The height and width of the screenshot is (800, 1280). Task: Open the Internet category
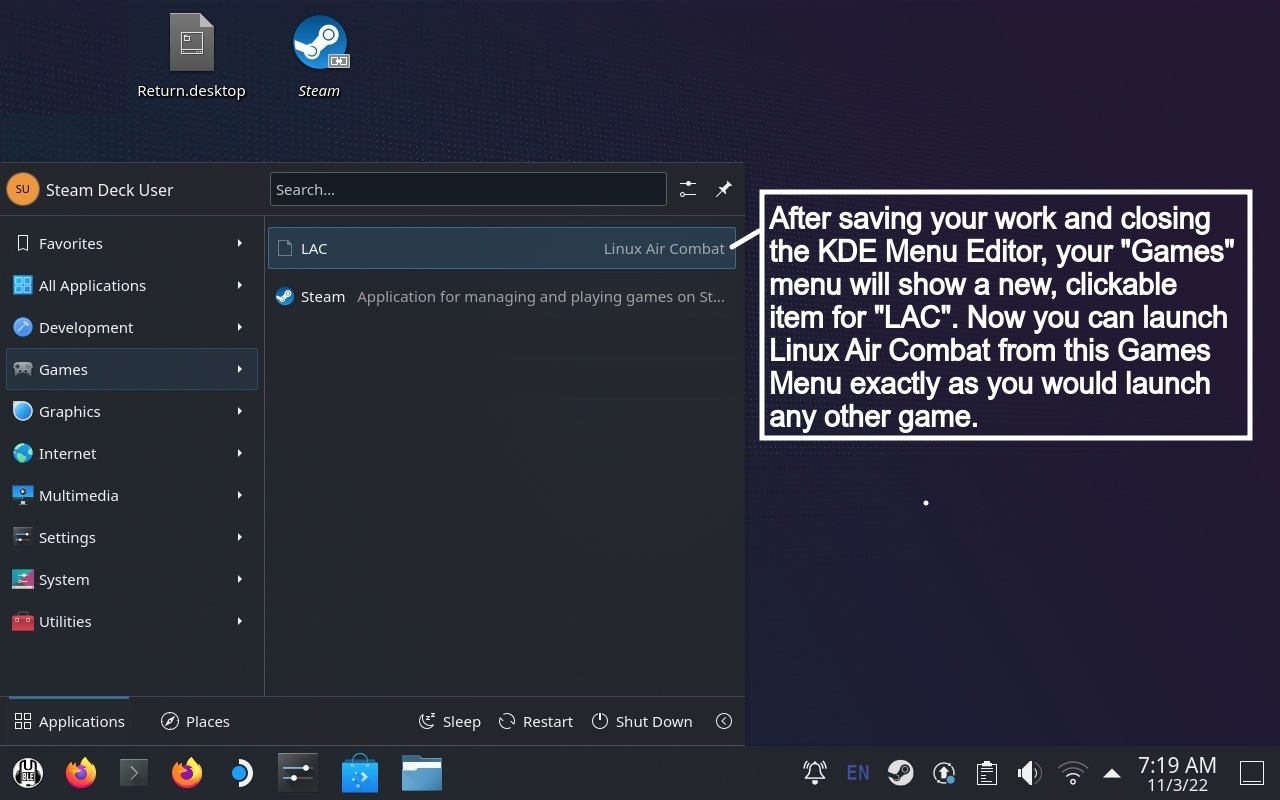(132, 453)
